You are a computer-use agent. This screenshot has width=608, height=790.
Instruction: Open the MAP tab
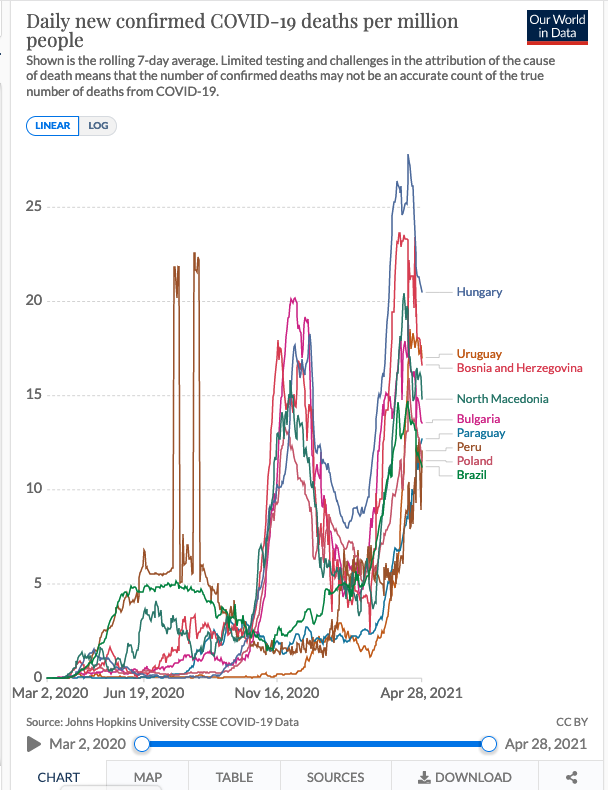click(x=147, y=777)
